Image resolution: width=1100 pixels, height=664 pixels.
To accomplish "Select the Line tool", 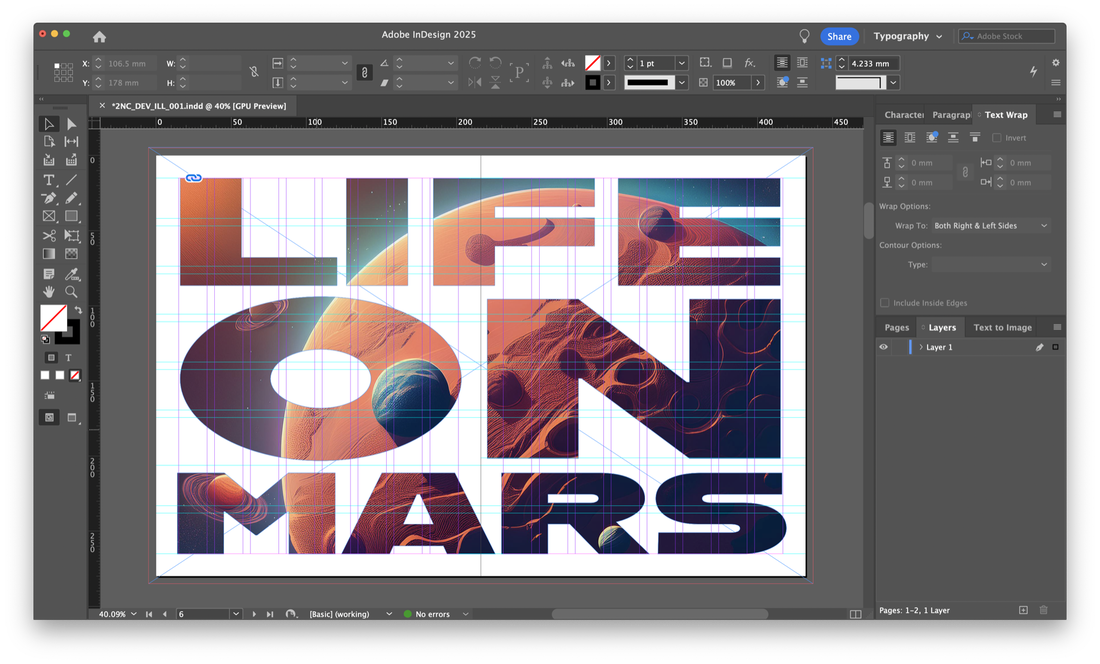I will [72, 180].
